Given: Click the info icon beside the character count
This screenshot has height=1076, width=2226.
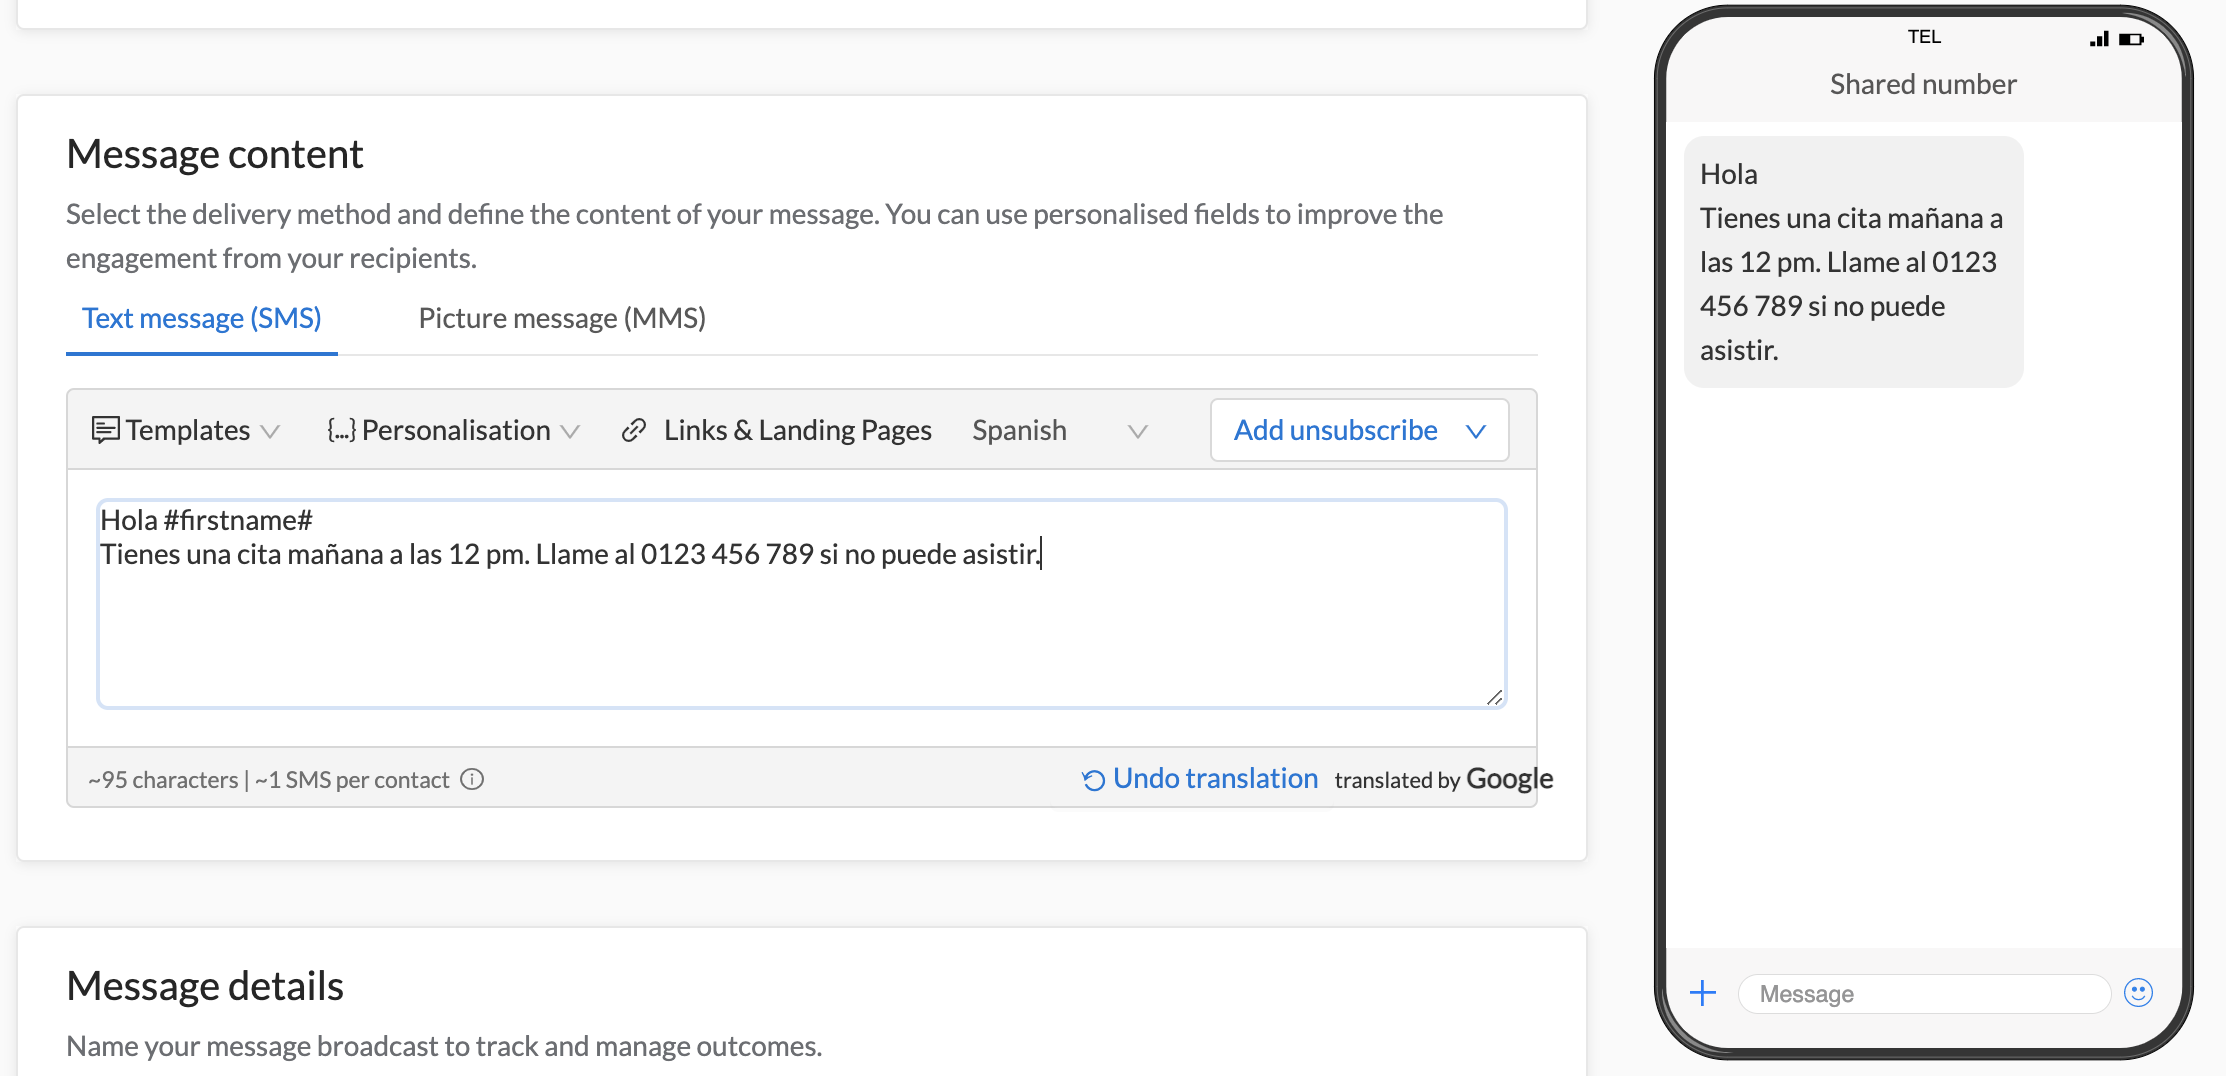Looking at the screenshot, I should (x=473, y=779).
